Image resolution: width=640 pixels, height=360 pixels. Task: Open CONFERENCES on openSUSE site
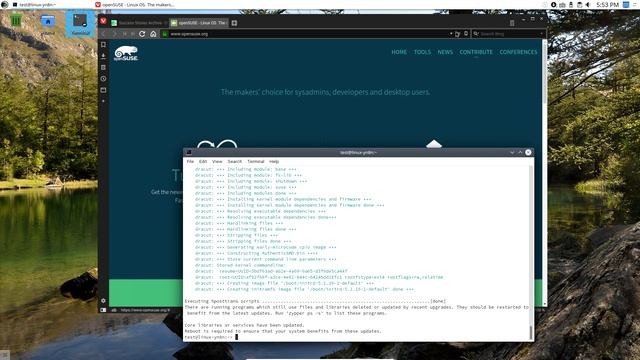pos(518,52)
